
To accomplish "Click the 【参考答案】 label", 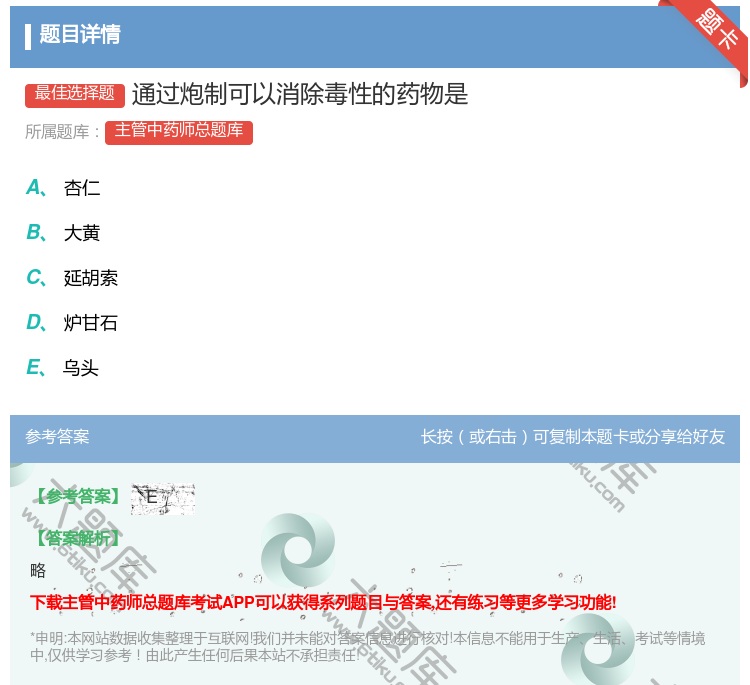I will click(76, 497).
